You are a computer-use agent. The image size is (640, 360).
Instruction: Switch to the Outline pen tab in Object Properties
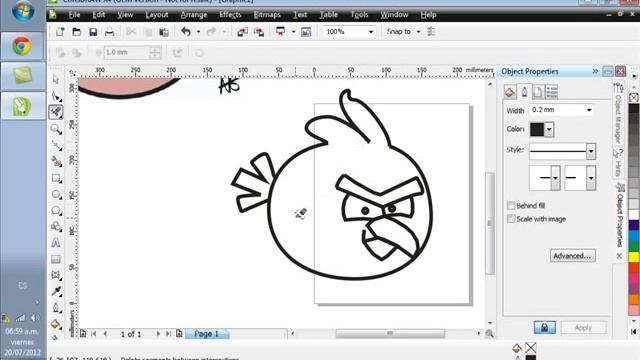[x=524, y=92]
